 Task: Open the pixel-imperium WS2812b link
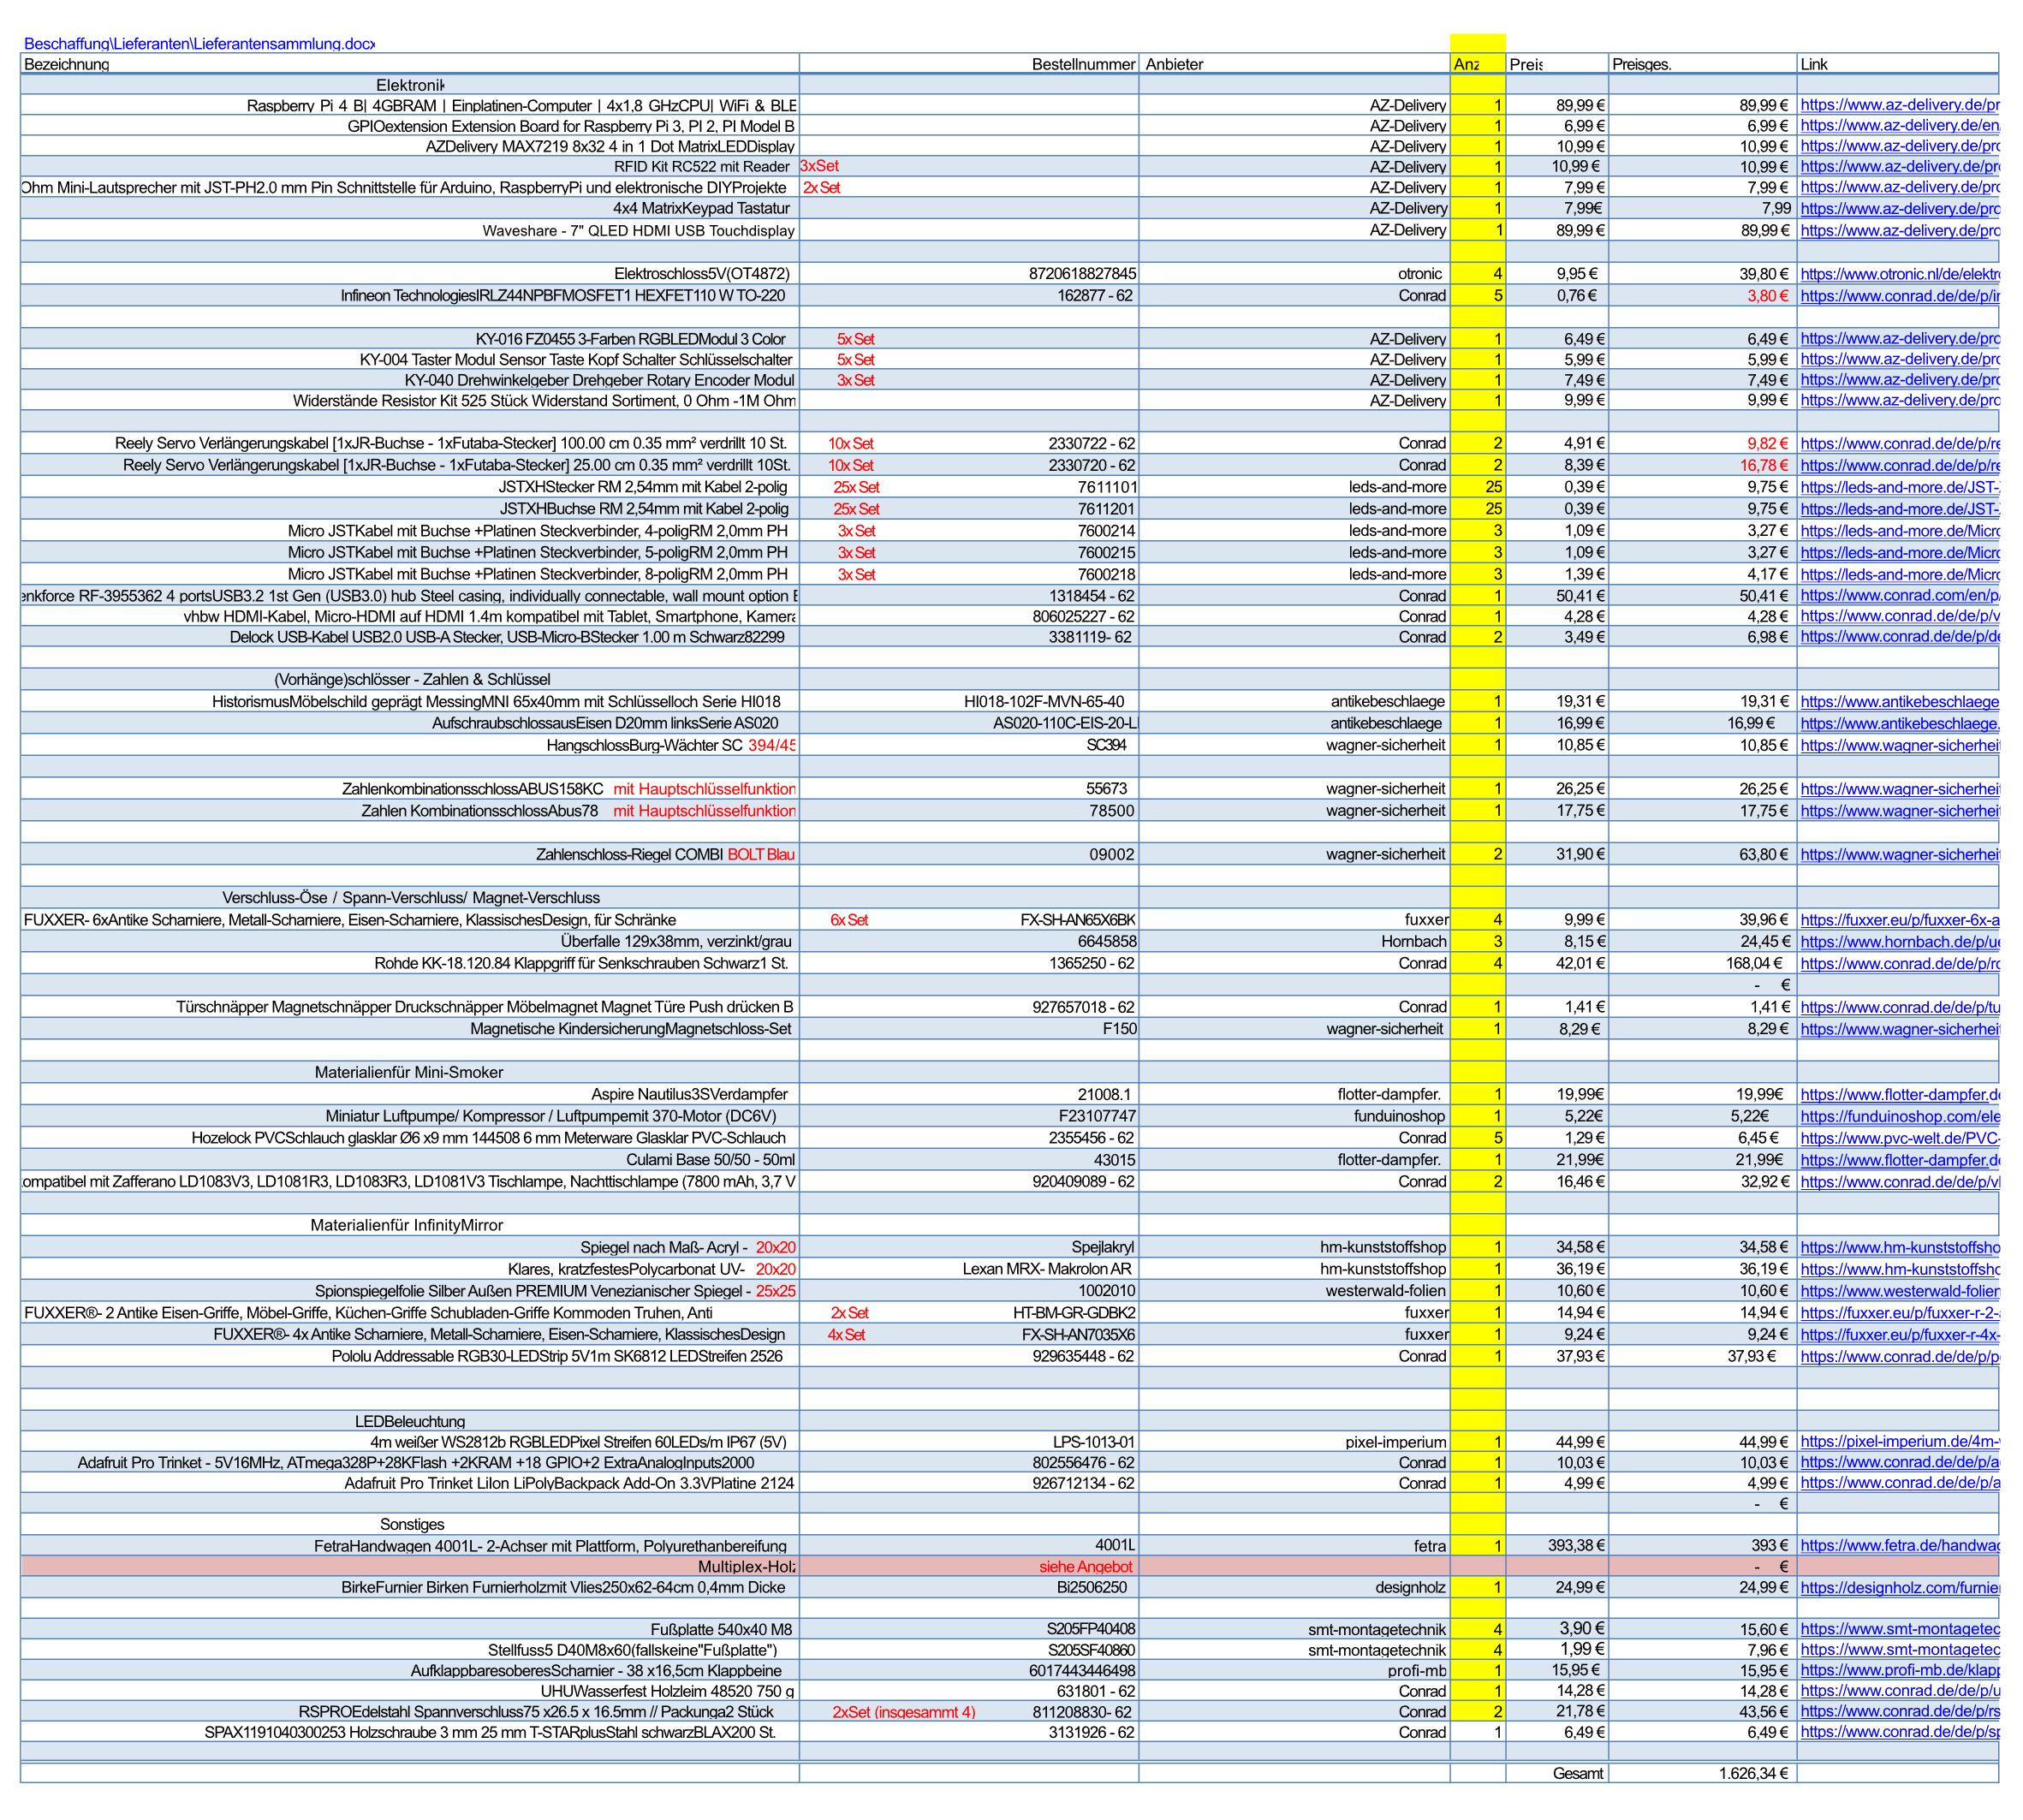click(x=1899, y=1442)
